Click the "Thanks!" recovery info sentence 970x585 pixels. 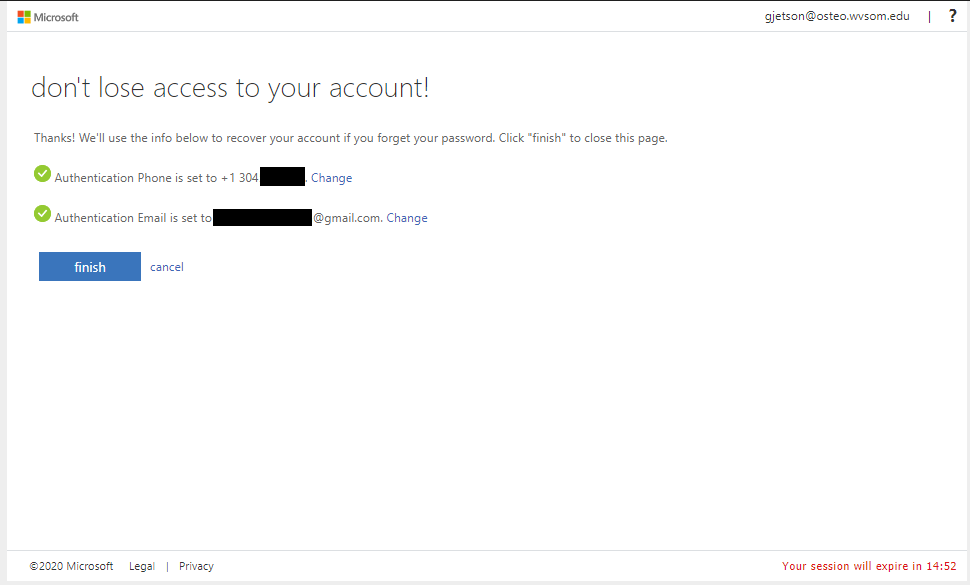(351, 138)
